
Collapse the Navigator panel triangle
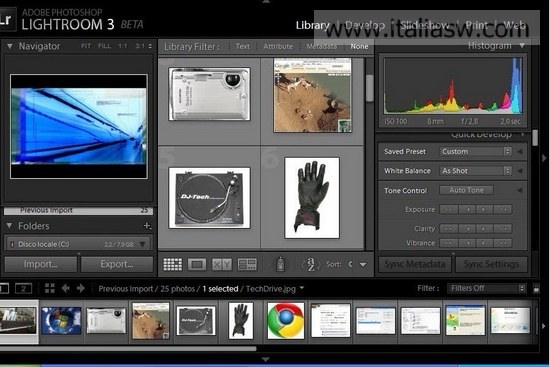pyautogui.click(x=10, y=46)
